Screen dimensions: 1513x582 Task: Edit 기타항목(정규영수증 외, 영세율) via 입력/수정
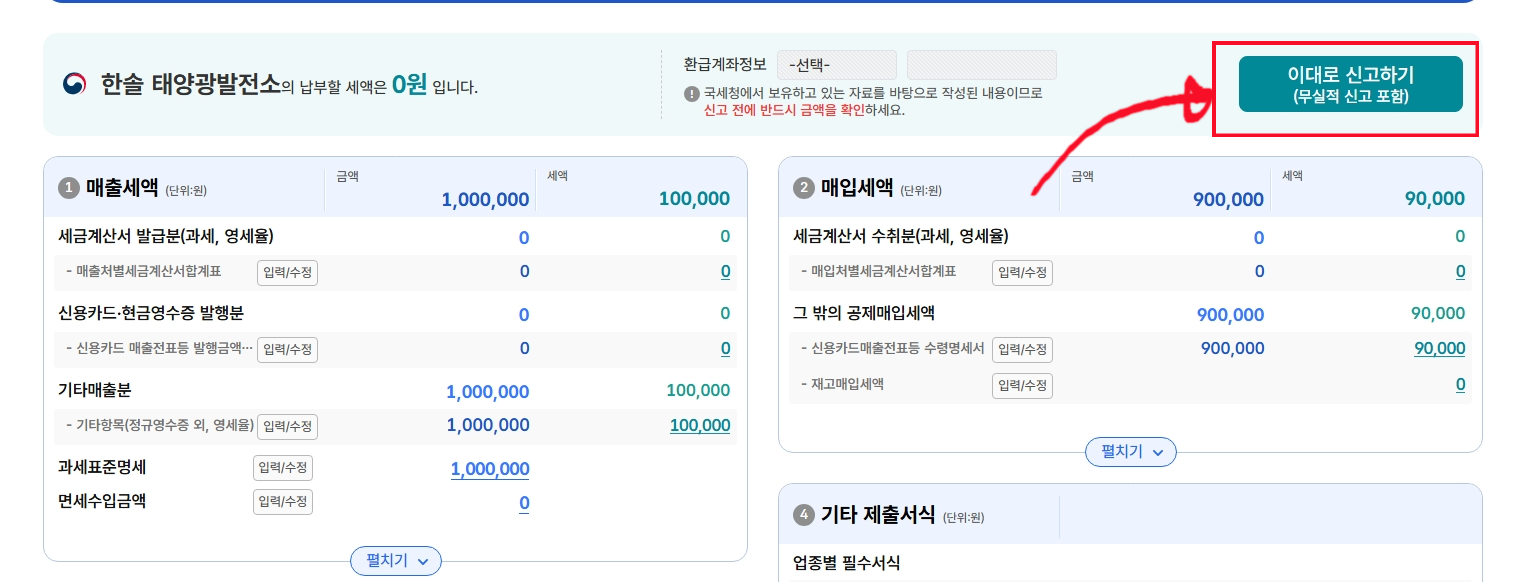pos(287,426)
